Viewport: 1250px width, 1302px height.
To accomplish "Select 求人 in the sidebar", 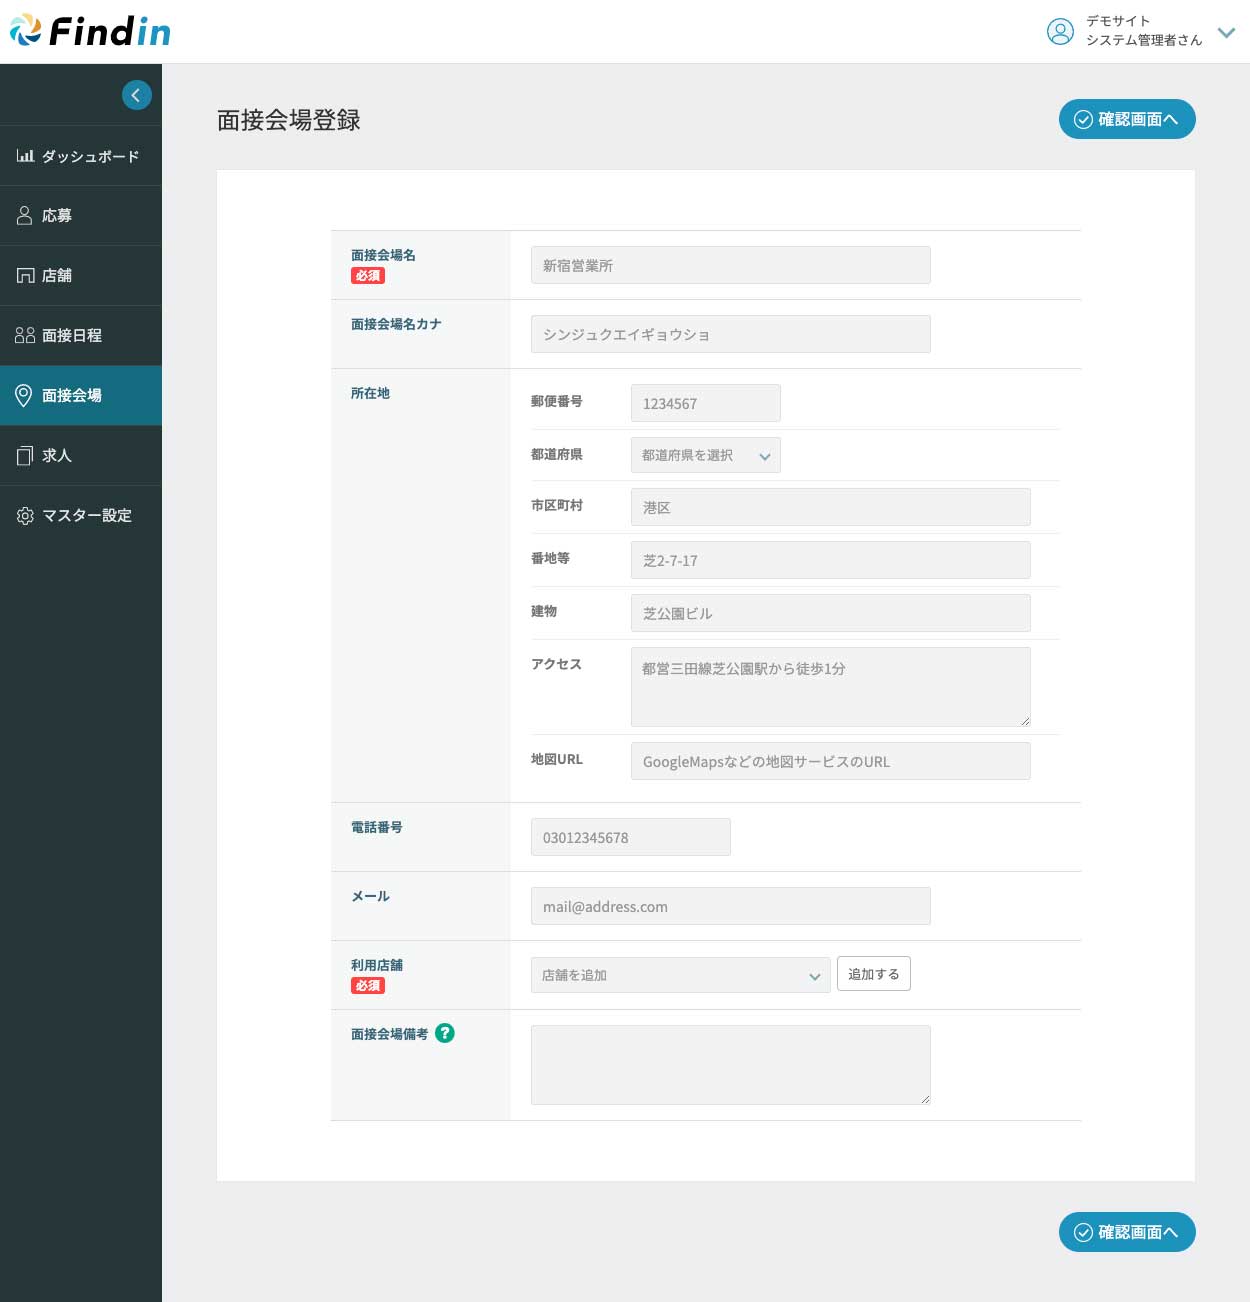I will [56, 456].
